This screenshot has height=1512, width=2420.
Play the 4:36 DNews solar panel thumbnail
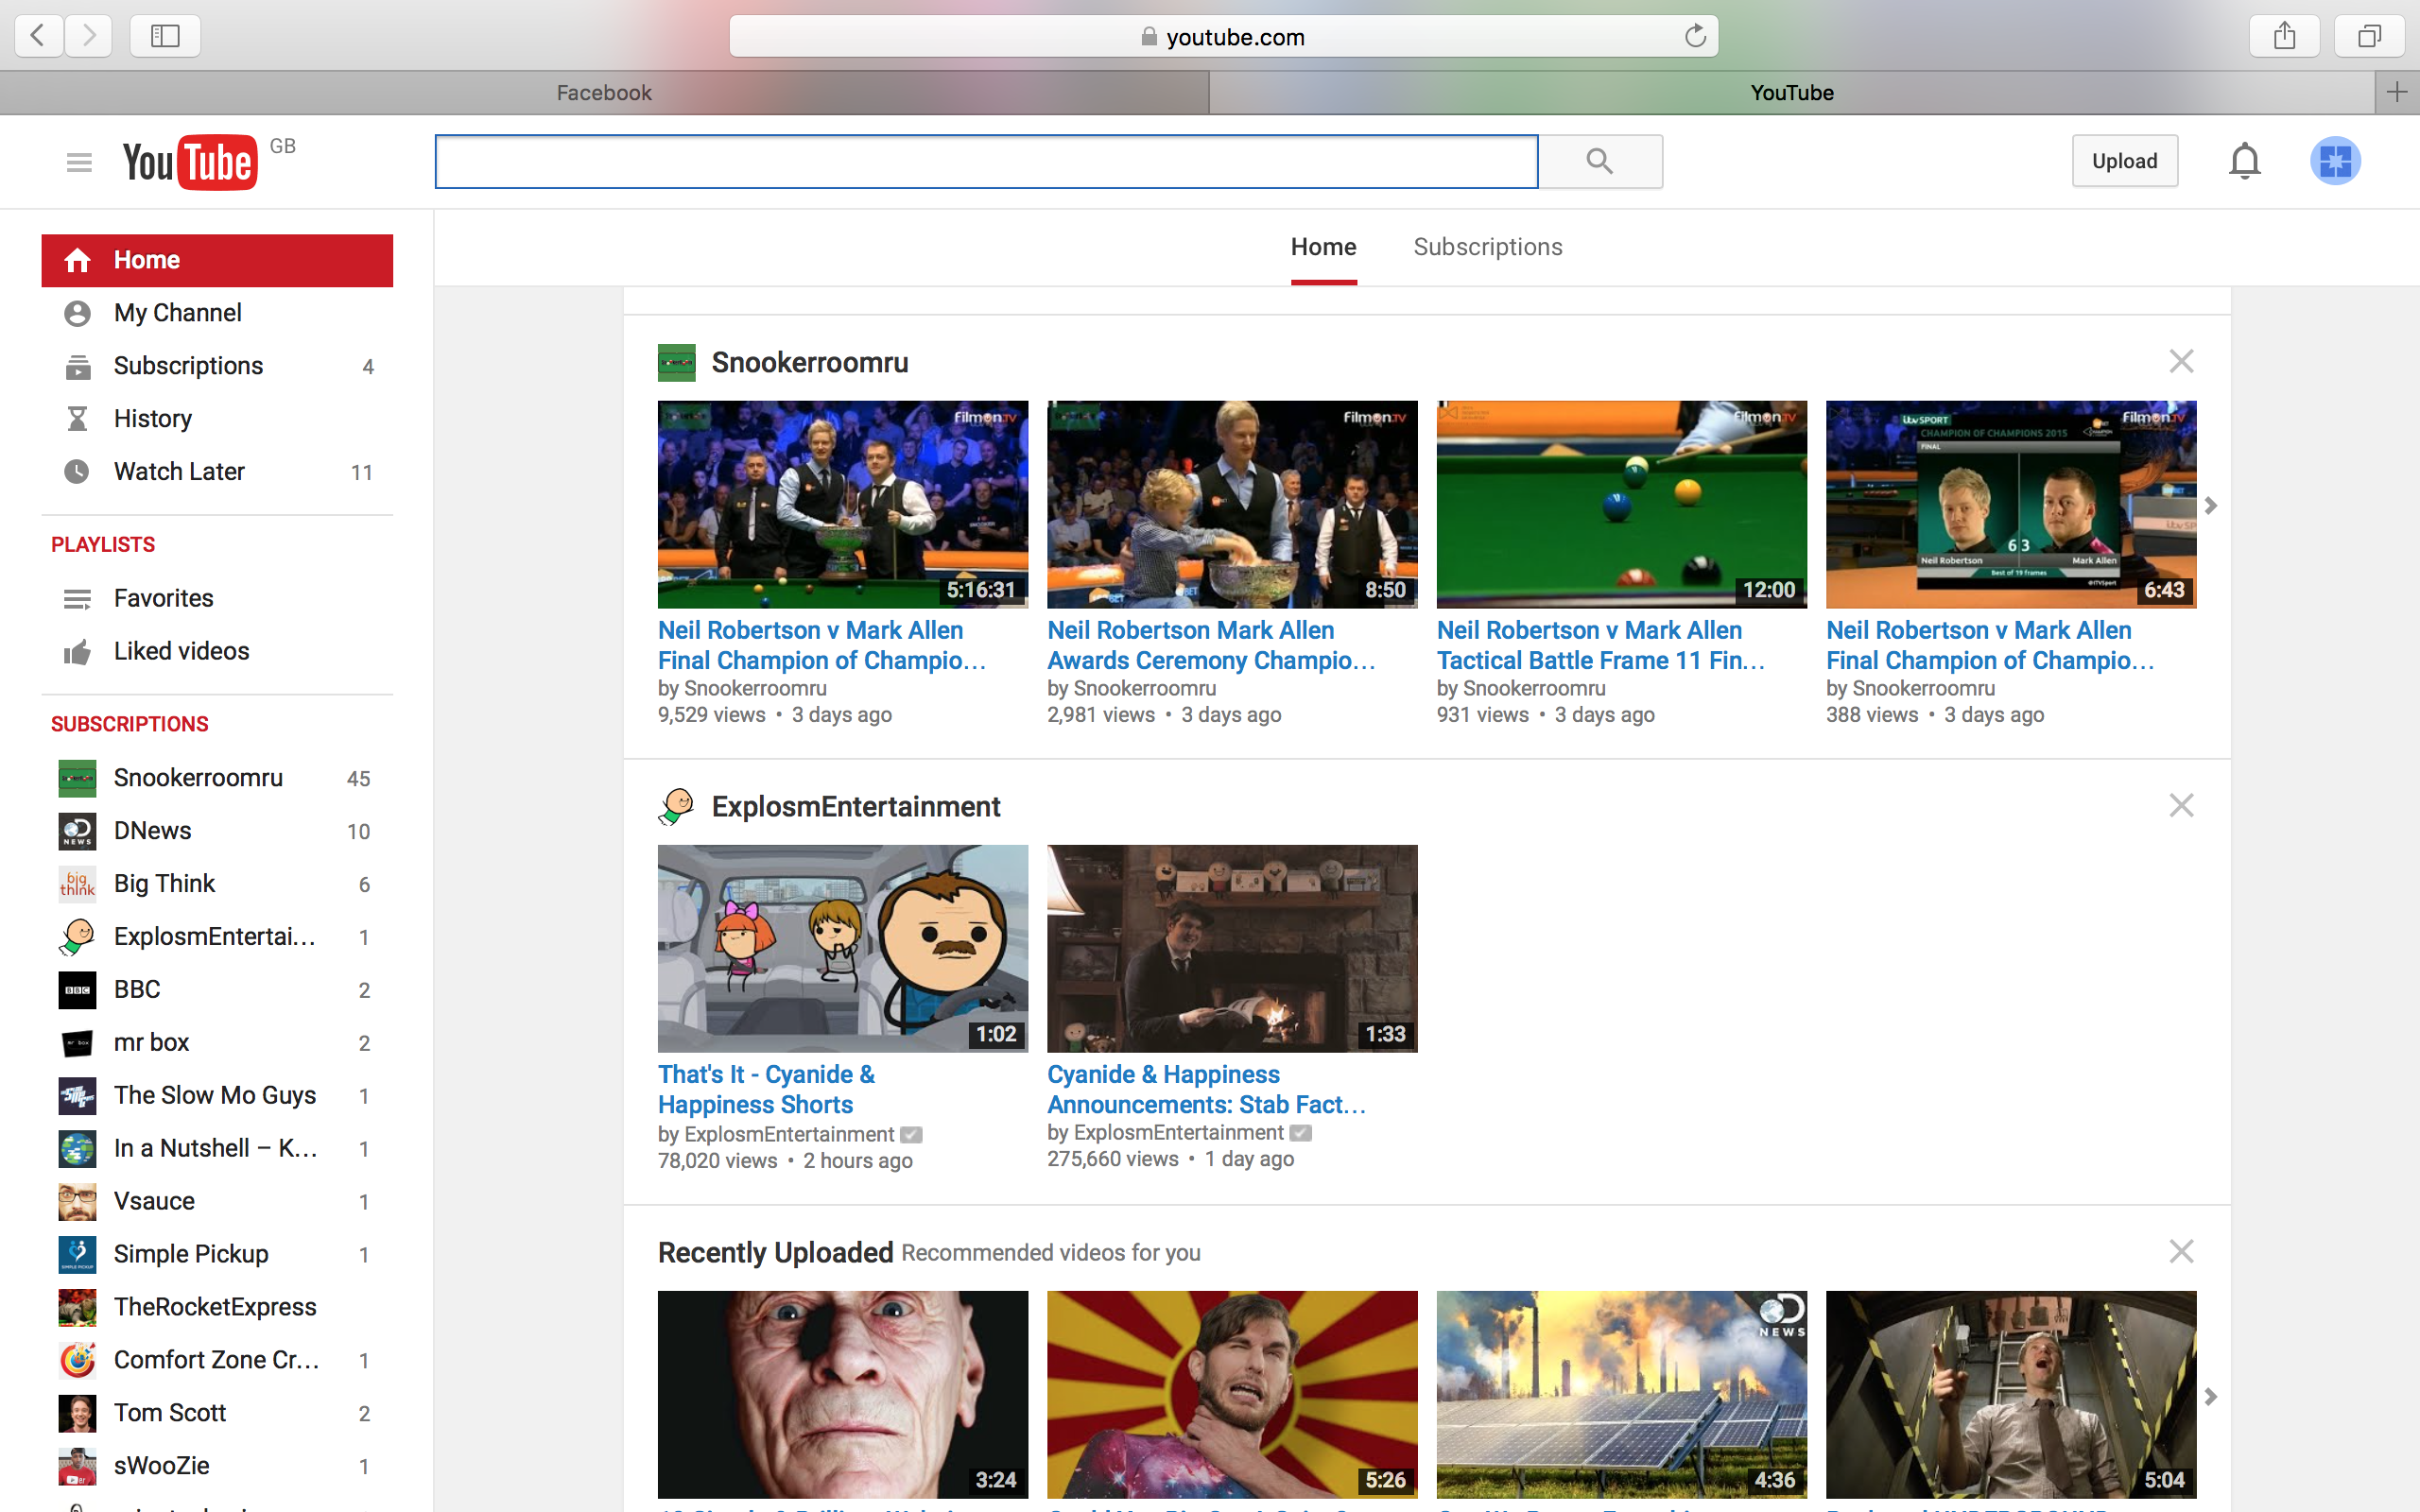(x=1621, y=1394)
